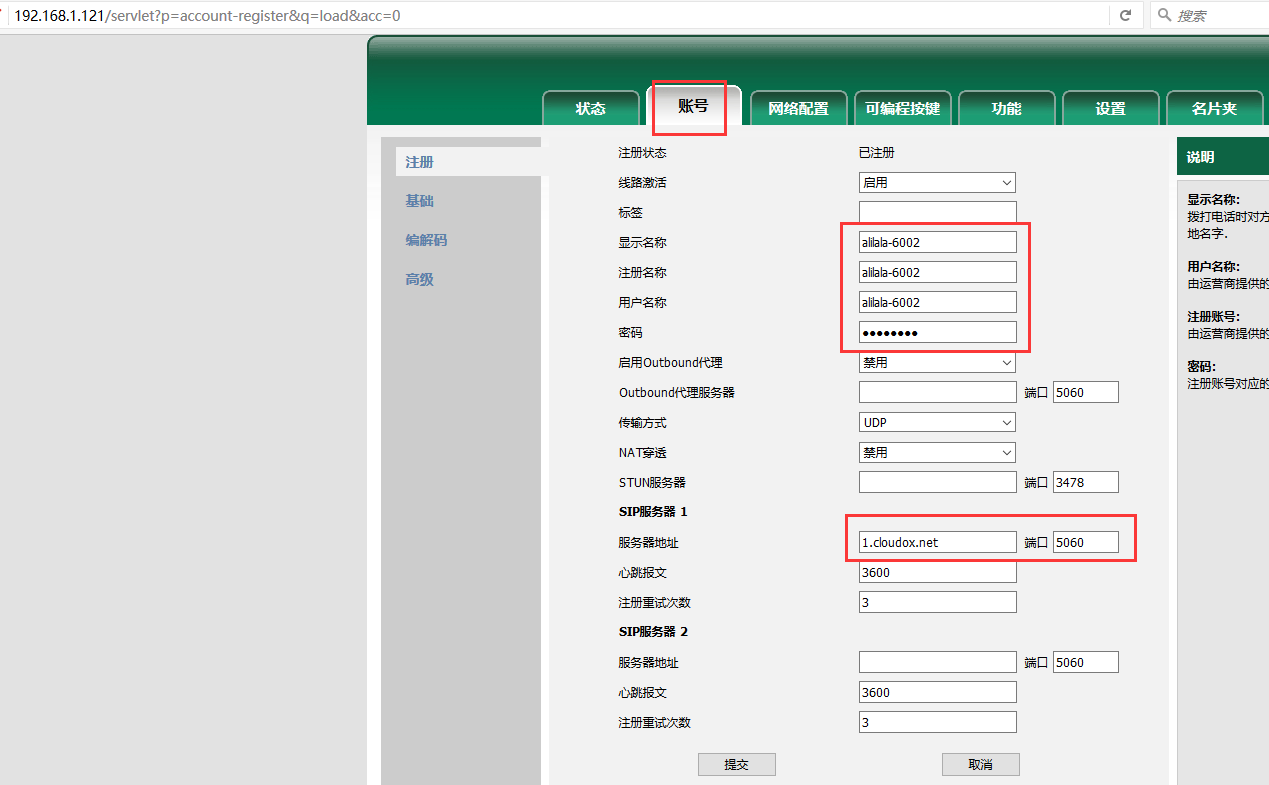1269x785 pixels.
Task: Click the search magnifier icon
Action: point(1163,16)
